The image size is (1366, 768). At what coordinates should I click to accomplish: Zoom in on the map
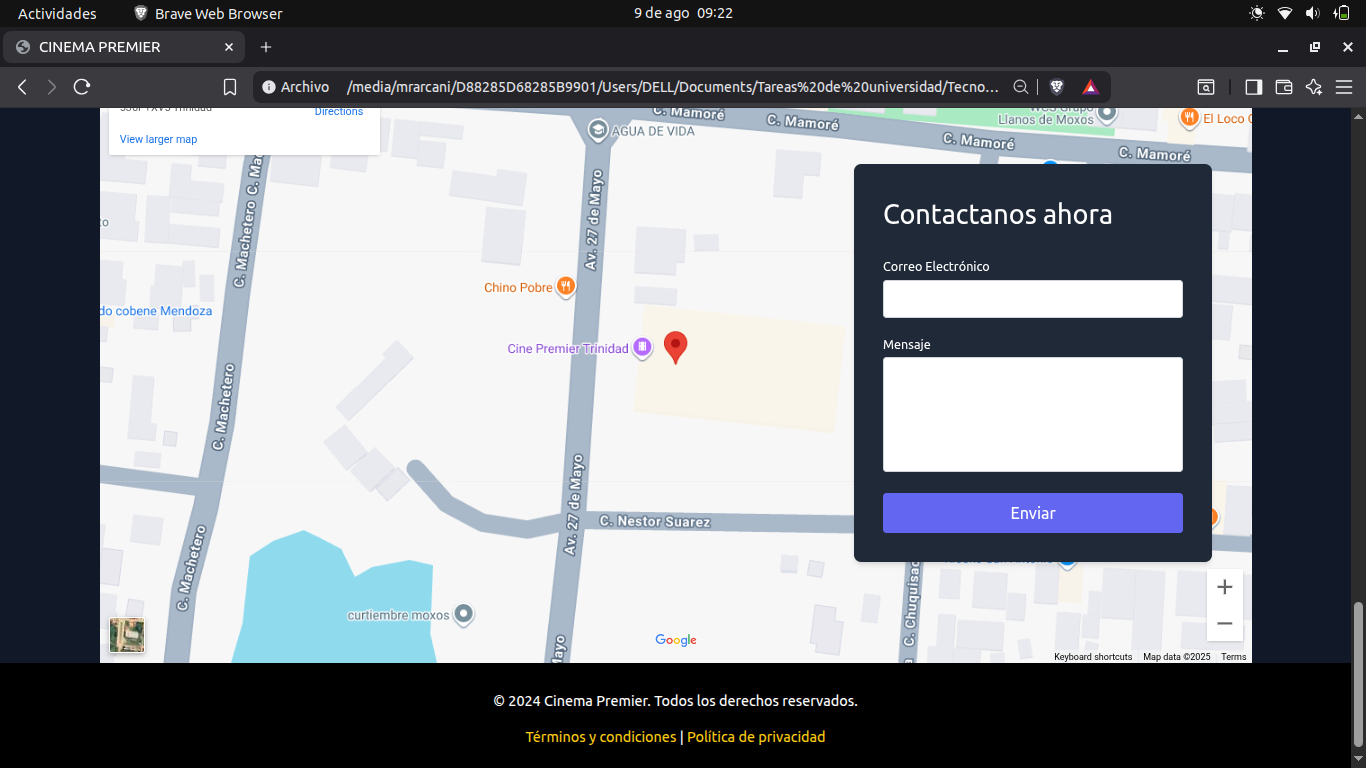point(1225,587)
